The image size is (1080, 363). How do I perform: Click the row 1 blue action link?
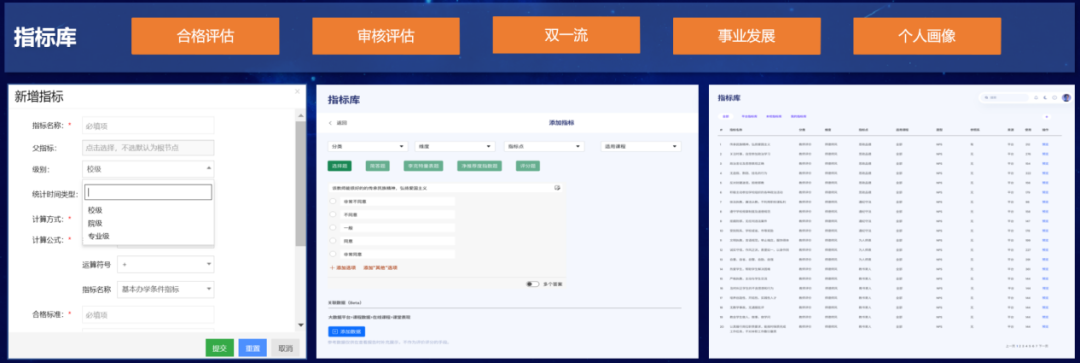[x=1045, y=145]
